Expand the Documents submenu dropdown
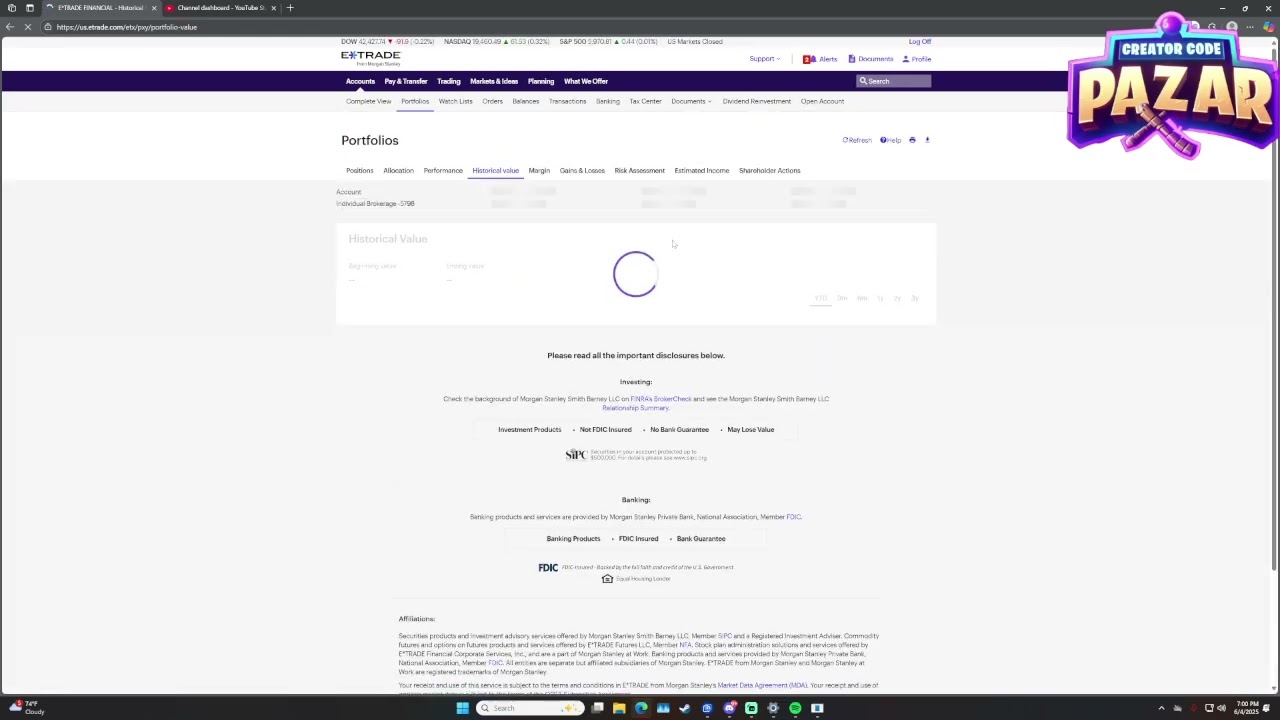The width and height of the screenshot is (1280, 720). click(x=691, y=101)
